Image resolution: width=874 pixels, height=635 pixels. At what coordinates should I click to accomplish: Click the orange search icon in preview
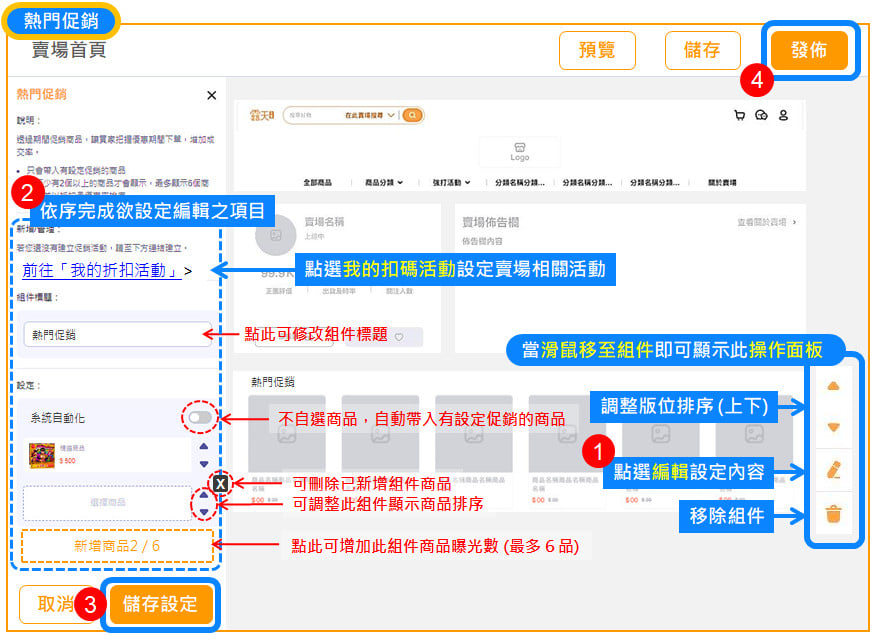click(412, 116)
